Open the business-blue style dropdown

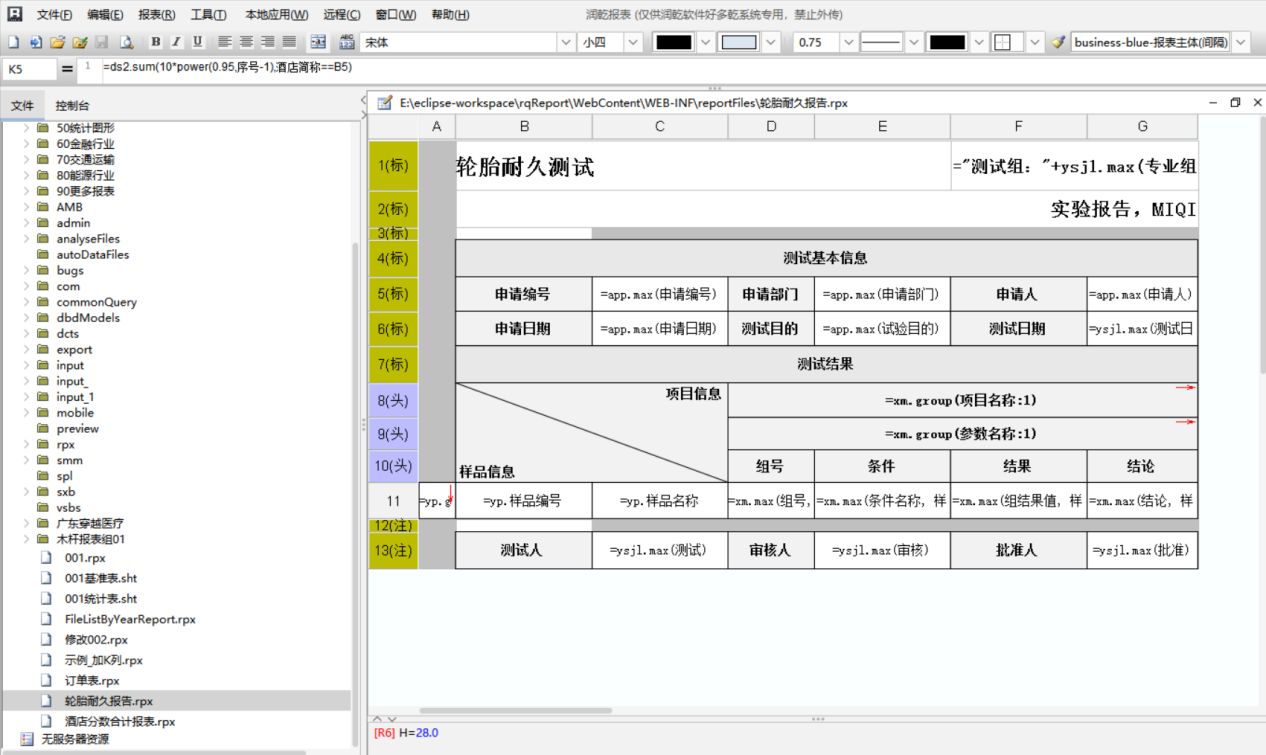pyautogui.click(x=1241, y=42)
